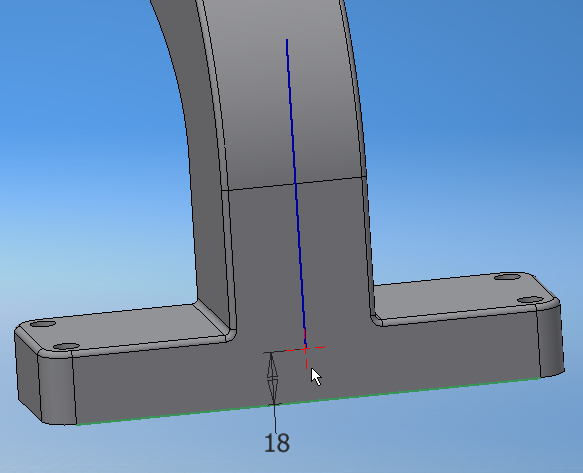Pick the far-left hole on the base

pos(43,324)
